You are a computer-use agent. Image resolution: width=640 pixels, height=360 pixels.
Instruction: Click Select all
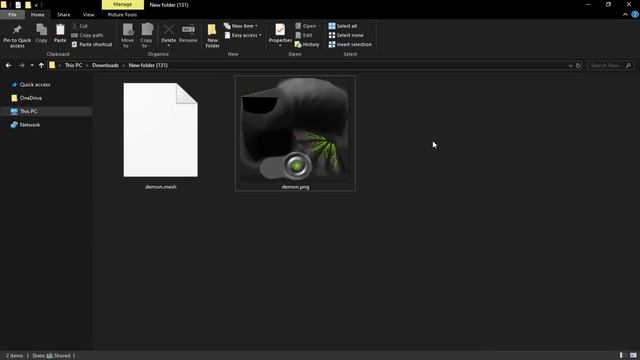click(x=342, y=26)
